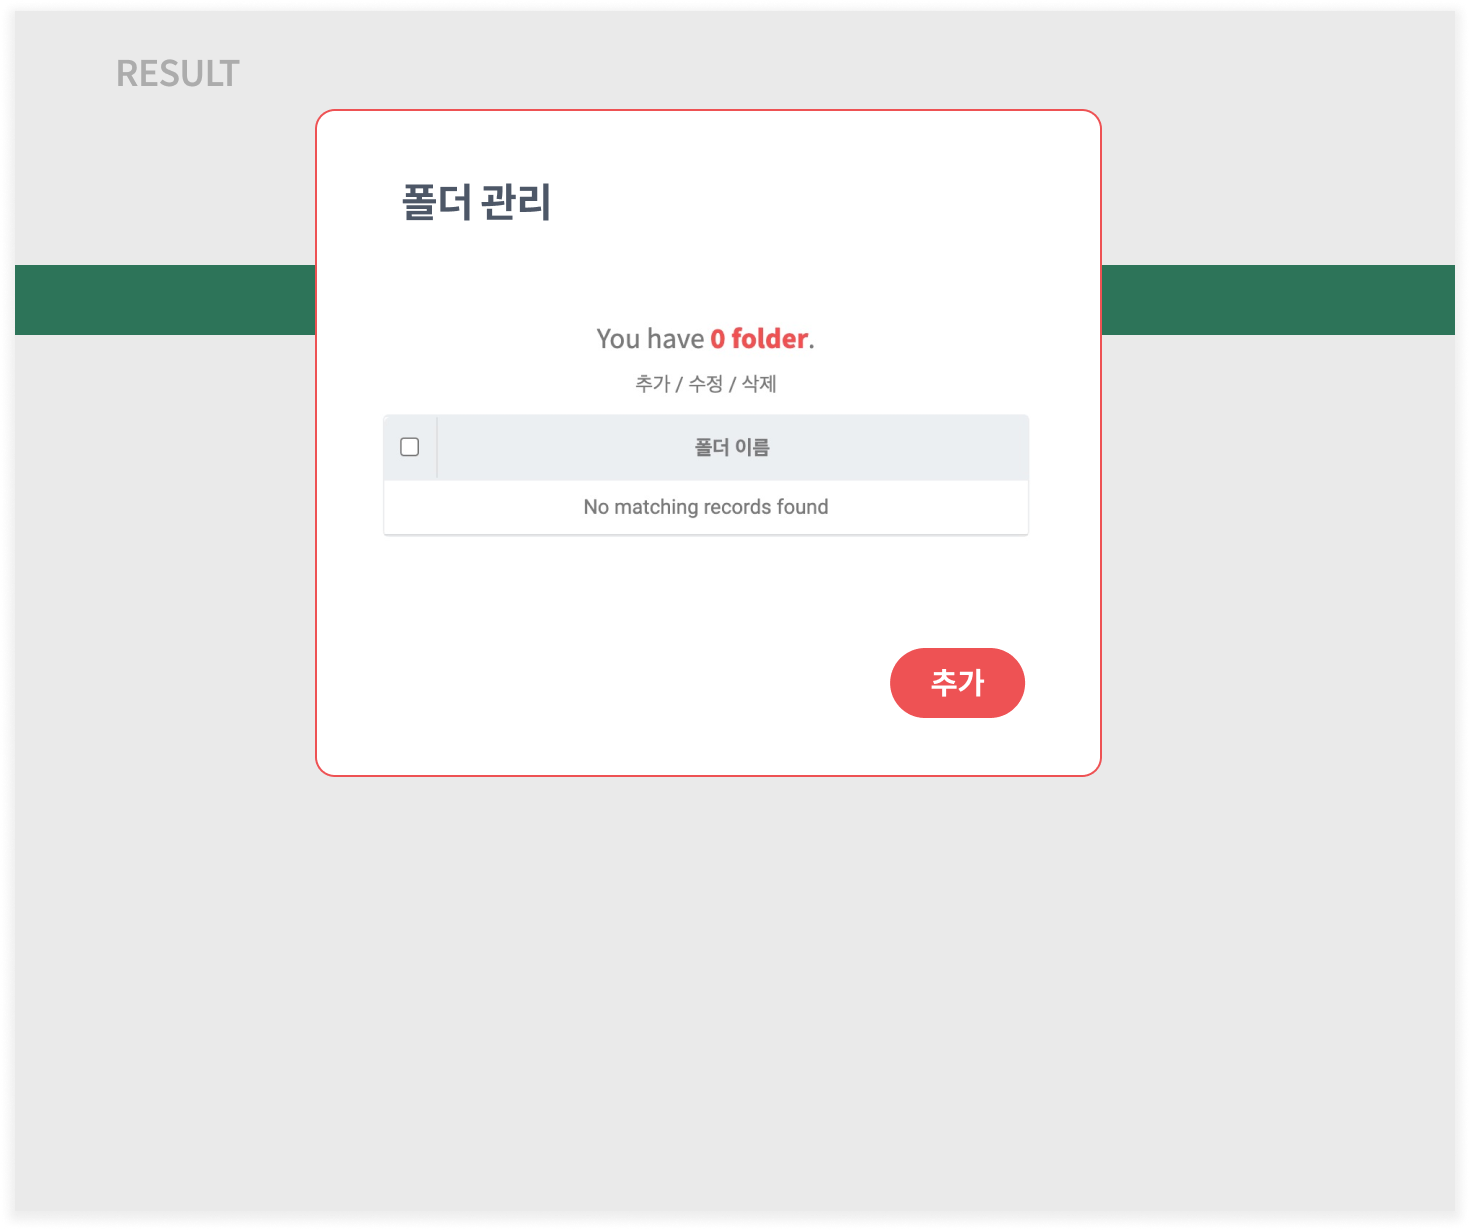Click green banner right of the dialog
This screenshot has width=1470, height=1230.
click(x=1277, y=300)
